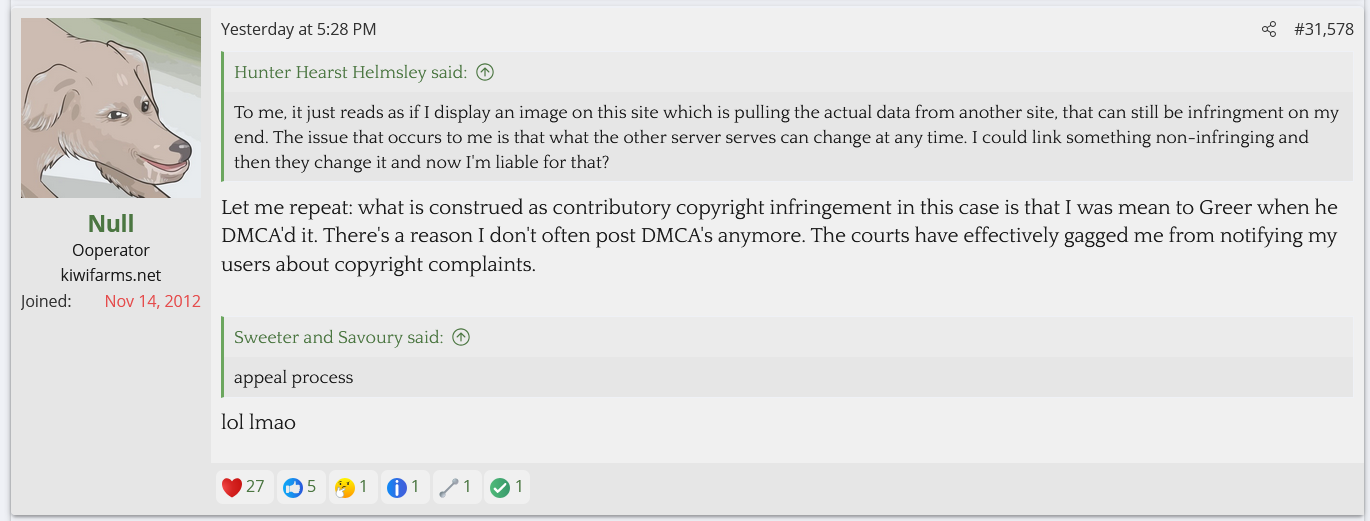Jump to Hunter Hearst Helmsley's quoted post arrow

point(485,72)
